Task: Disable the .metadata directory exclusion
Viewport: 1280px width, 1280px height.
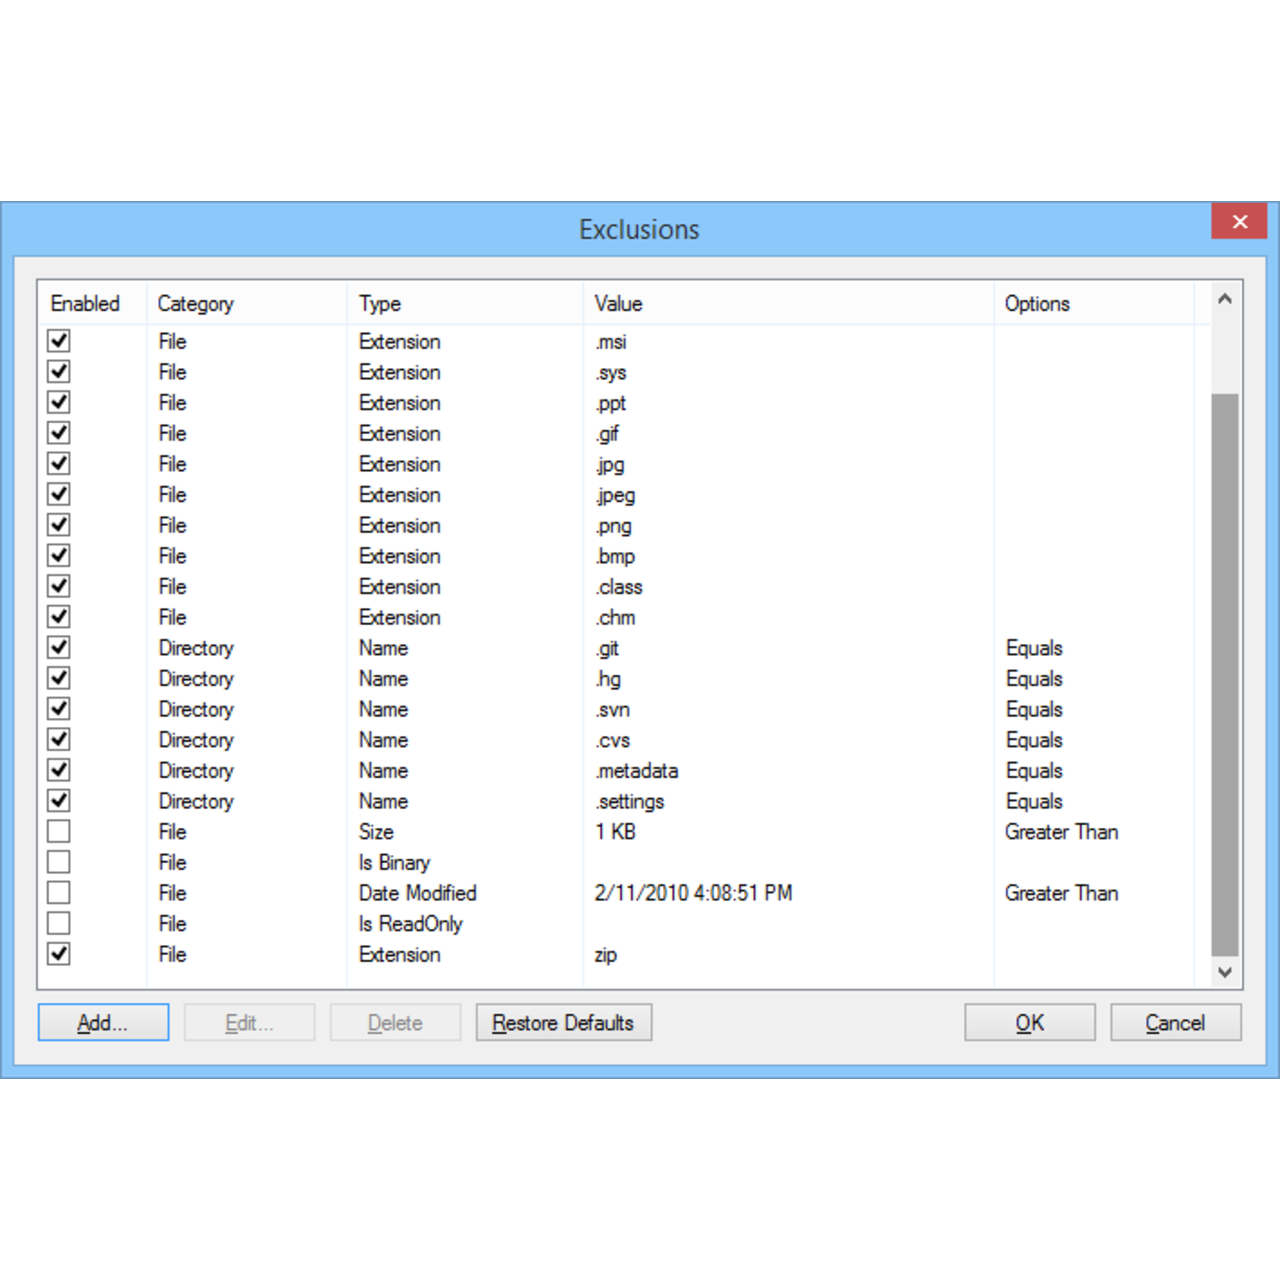Action: coord(58,770)
